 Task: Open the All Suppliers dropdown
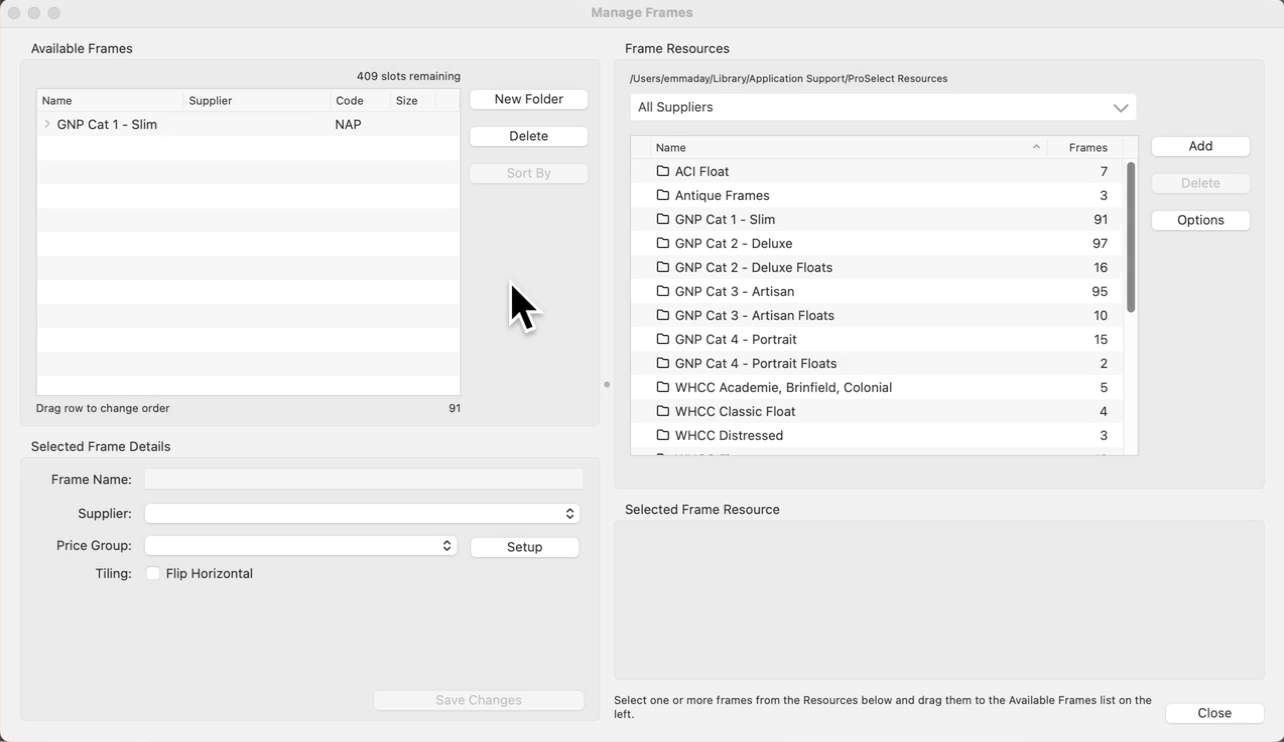tap(883, 107)
